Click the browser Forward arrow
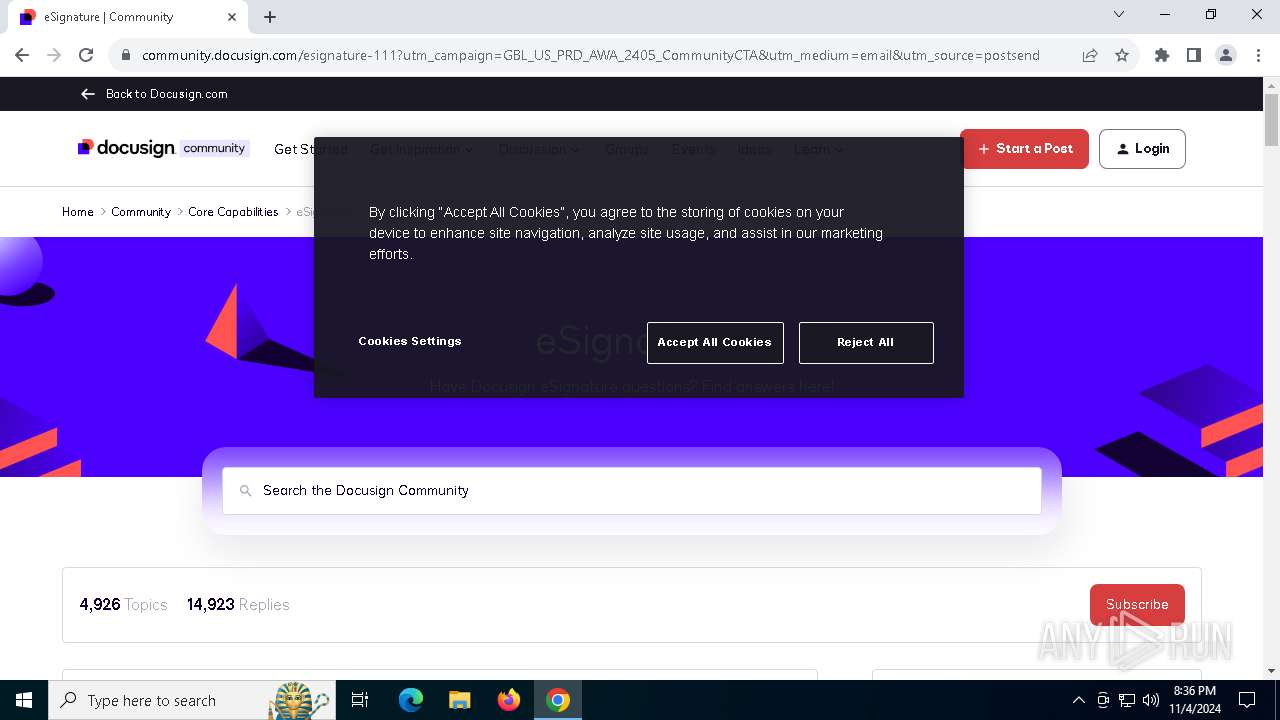 (54, 55)
